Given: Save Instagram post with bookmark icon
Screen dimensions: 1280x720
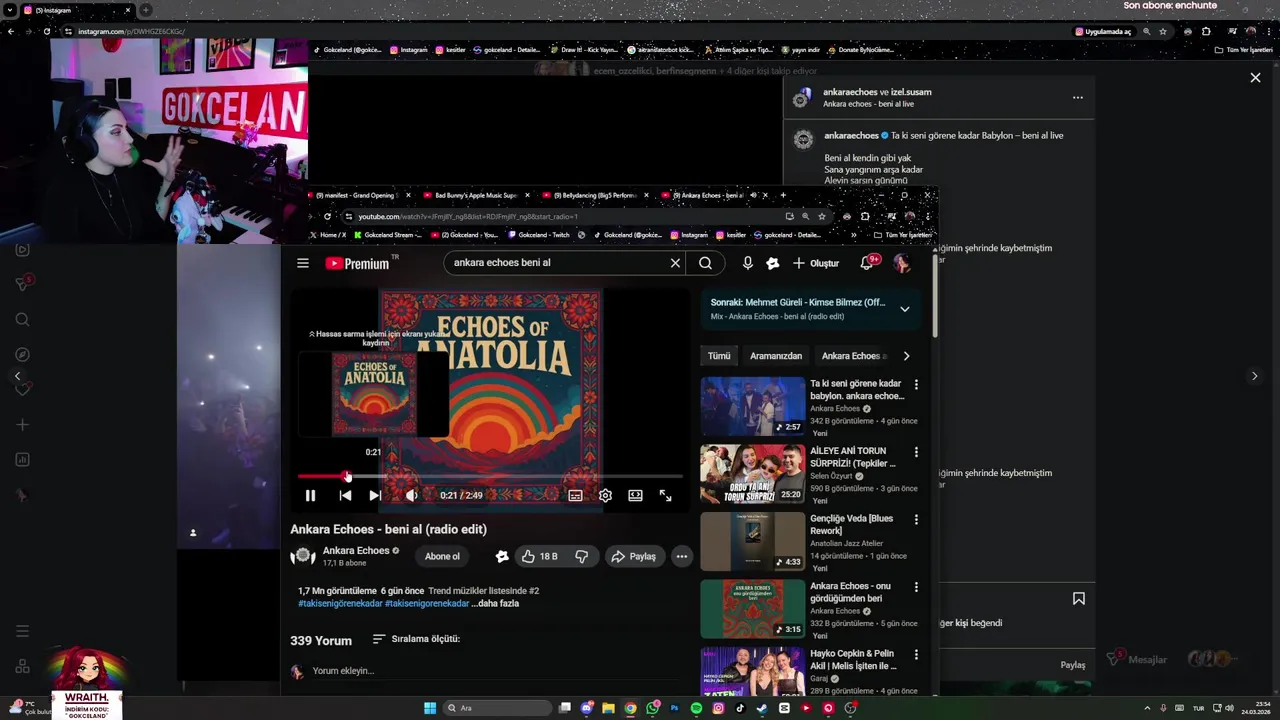Looking at the screenshot, I should click(1078, 598).
